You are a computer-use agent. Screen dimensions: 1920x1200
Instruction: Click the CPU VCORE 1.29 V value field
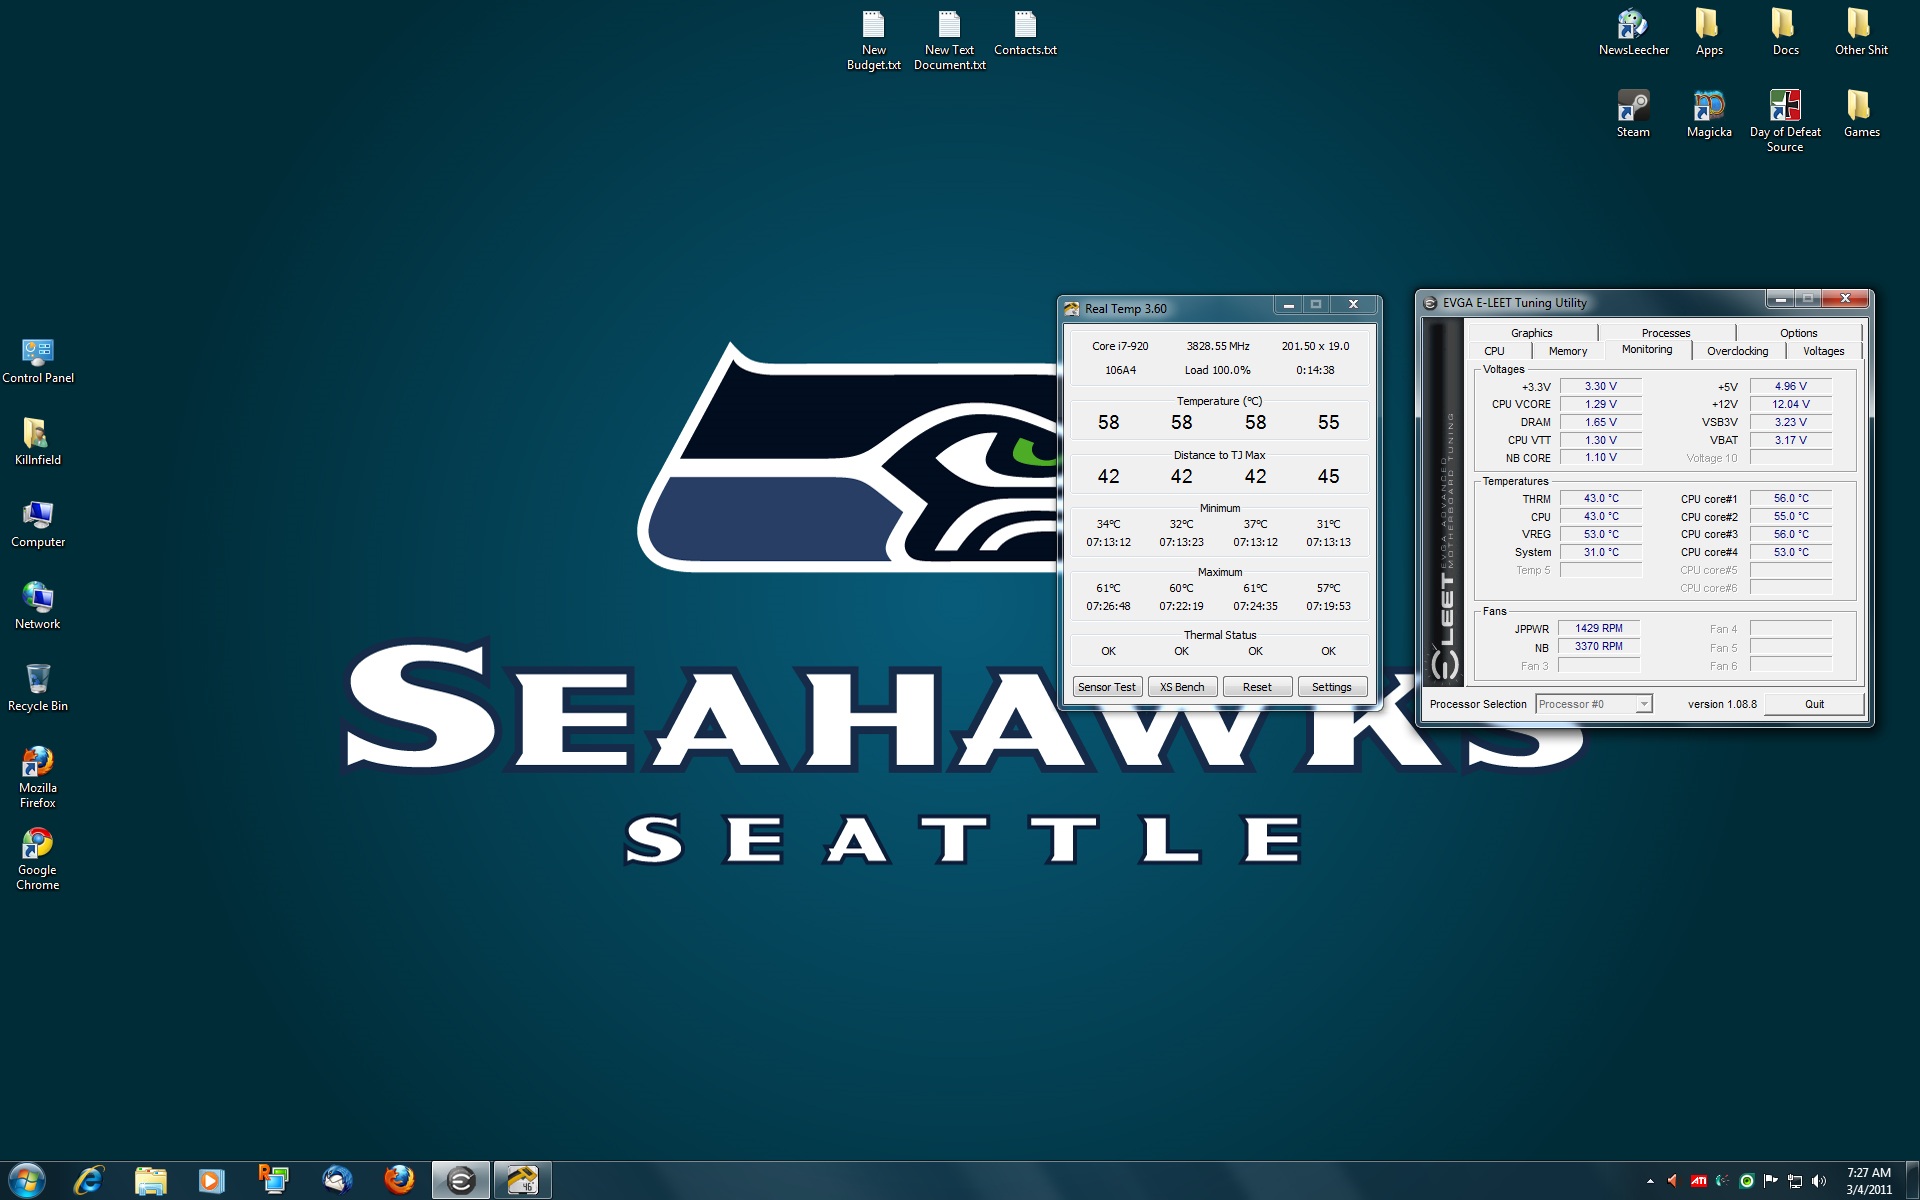tap(1600, 404)
